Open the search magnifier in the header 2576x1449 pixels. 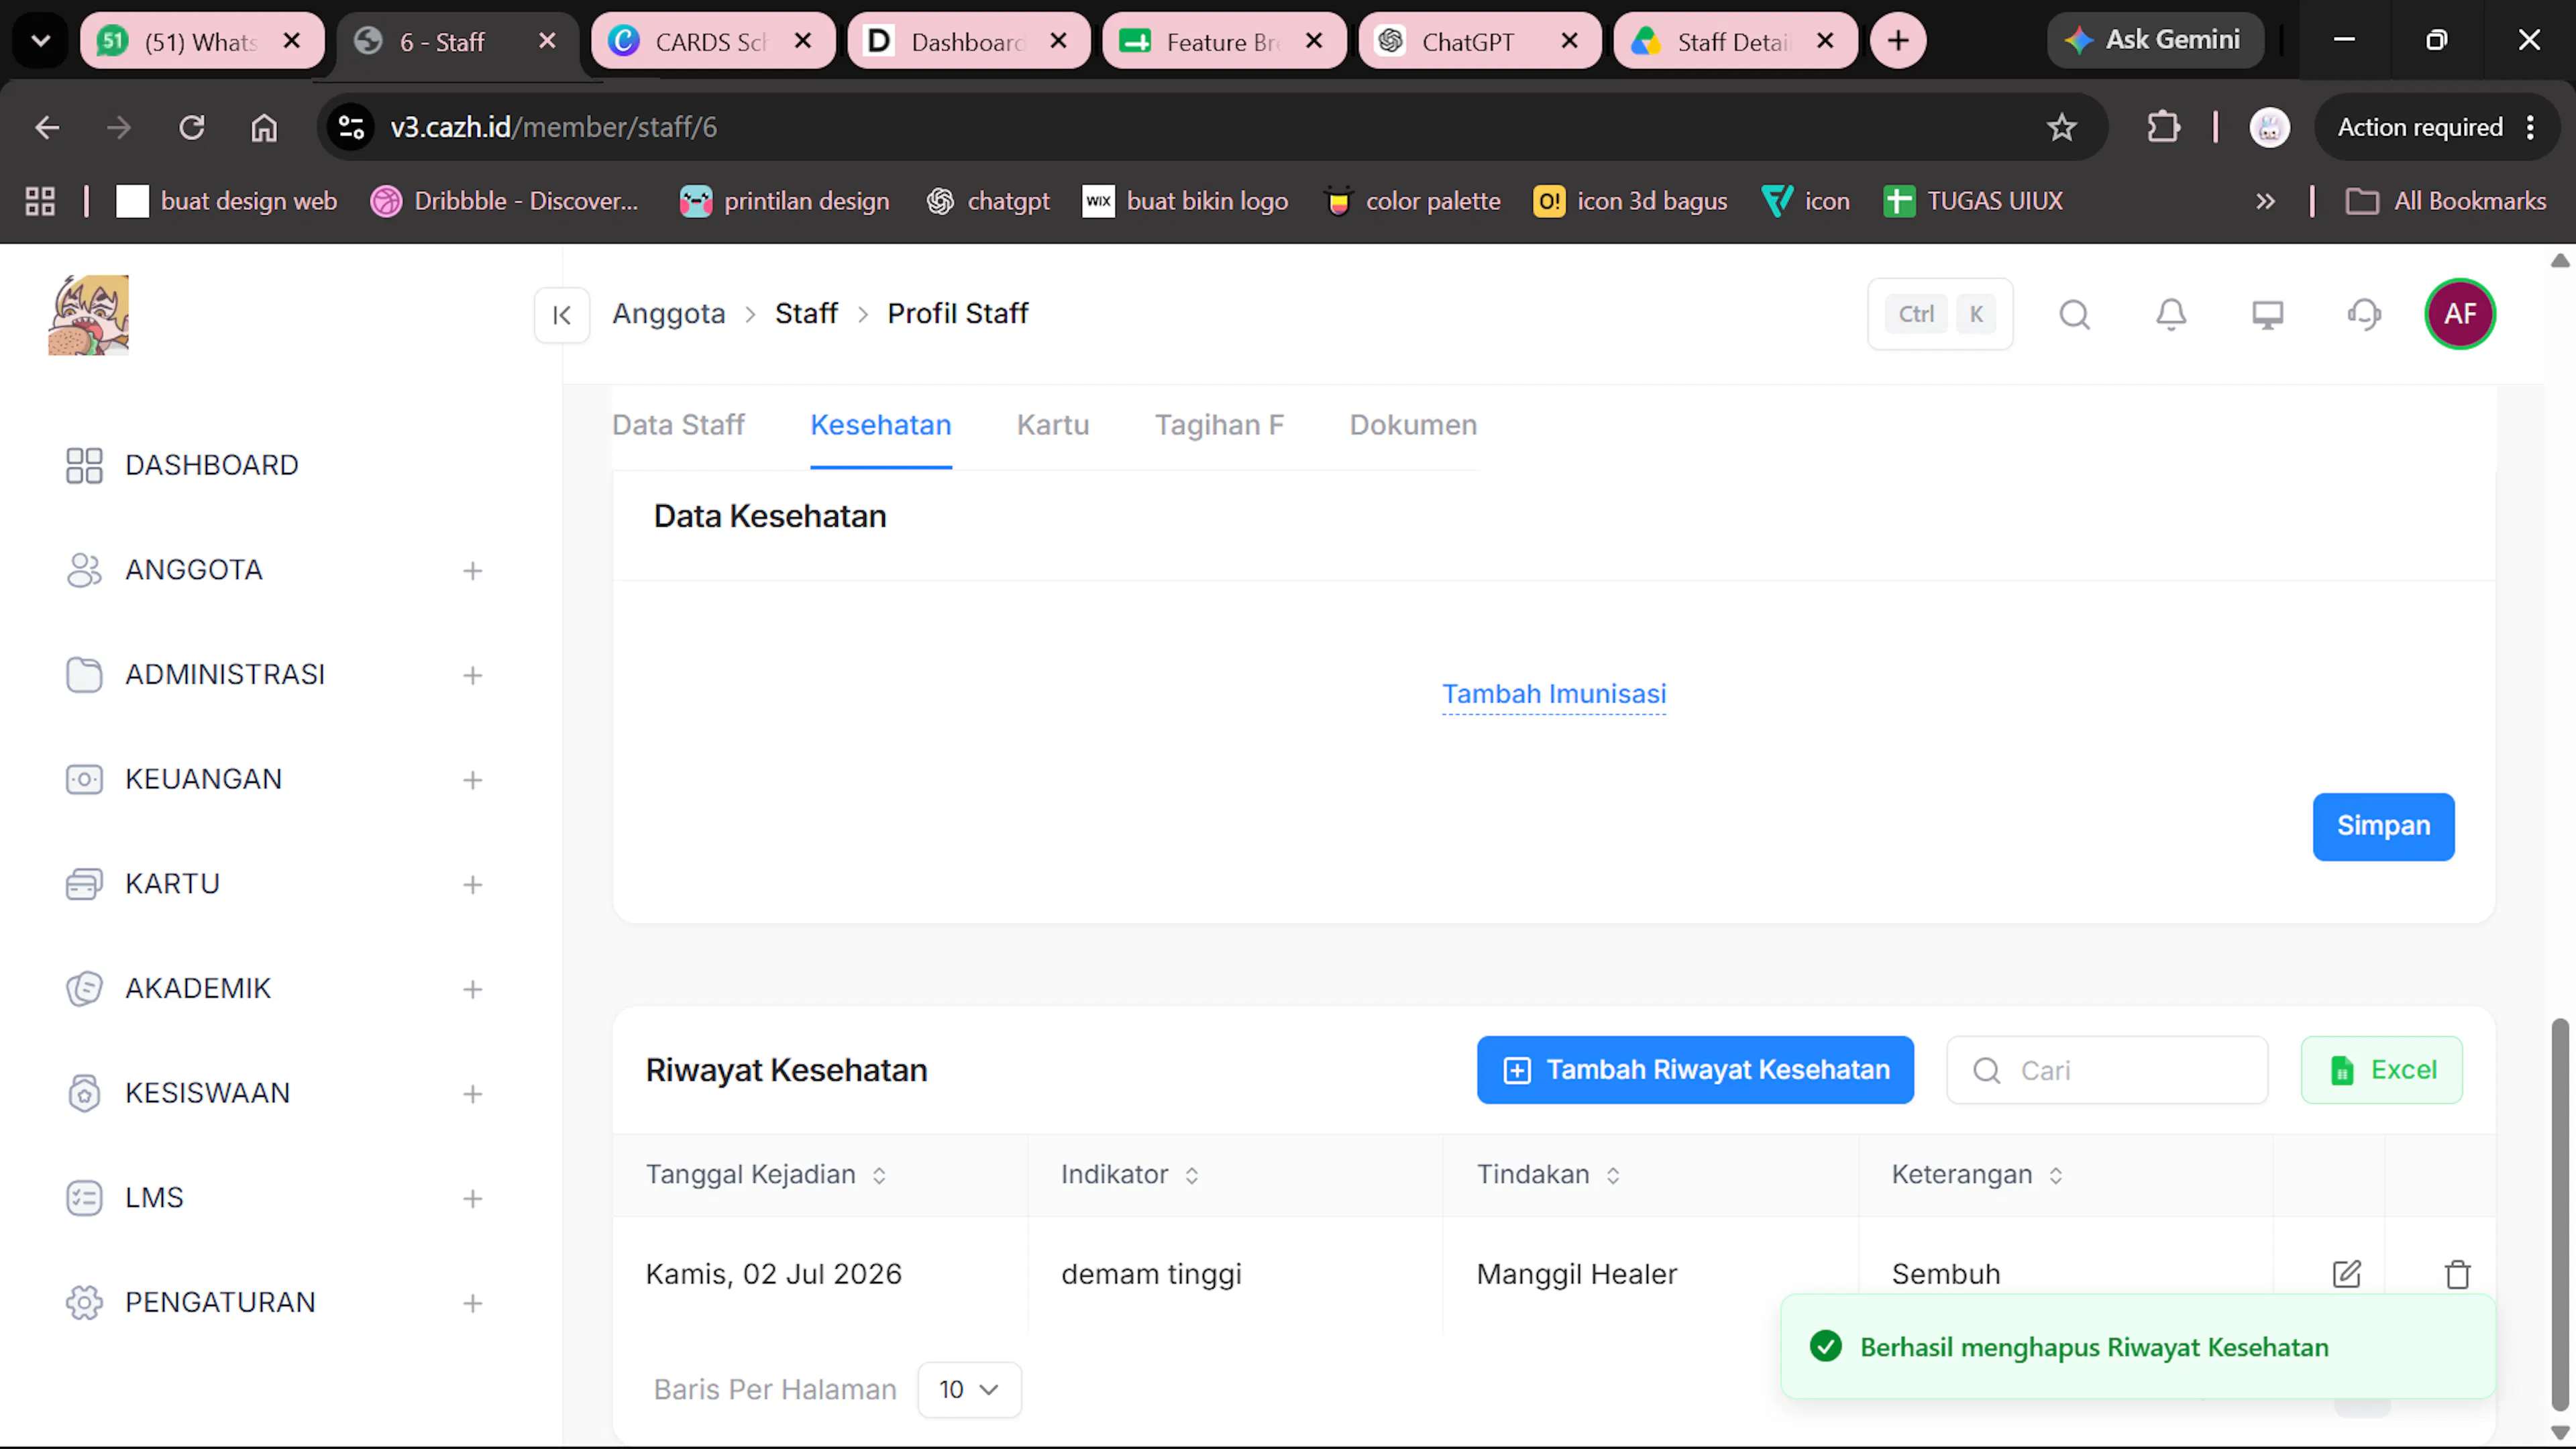click(x=2074, y=315)
